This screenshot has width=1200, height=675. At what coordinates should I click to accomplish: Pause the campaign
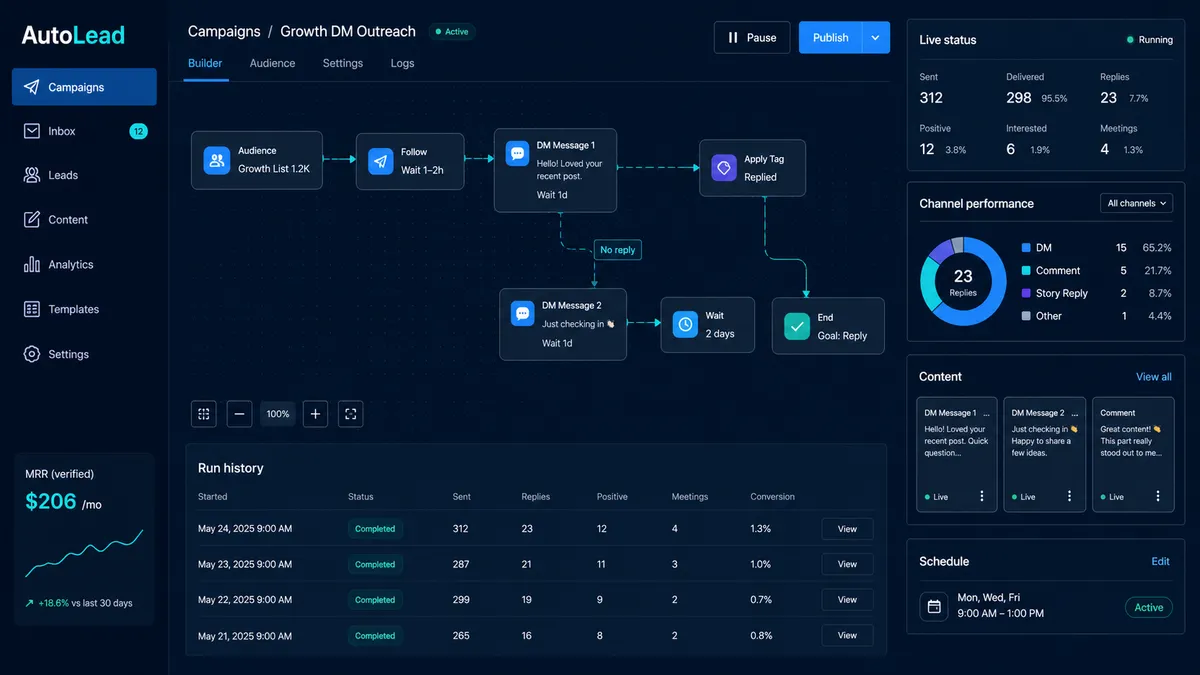point(752,38)
